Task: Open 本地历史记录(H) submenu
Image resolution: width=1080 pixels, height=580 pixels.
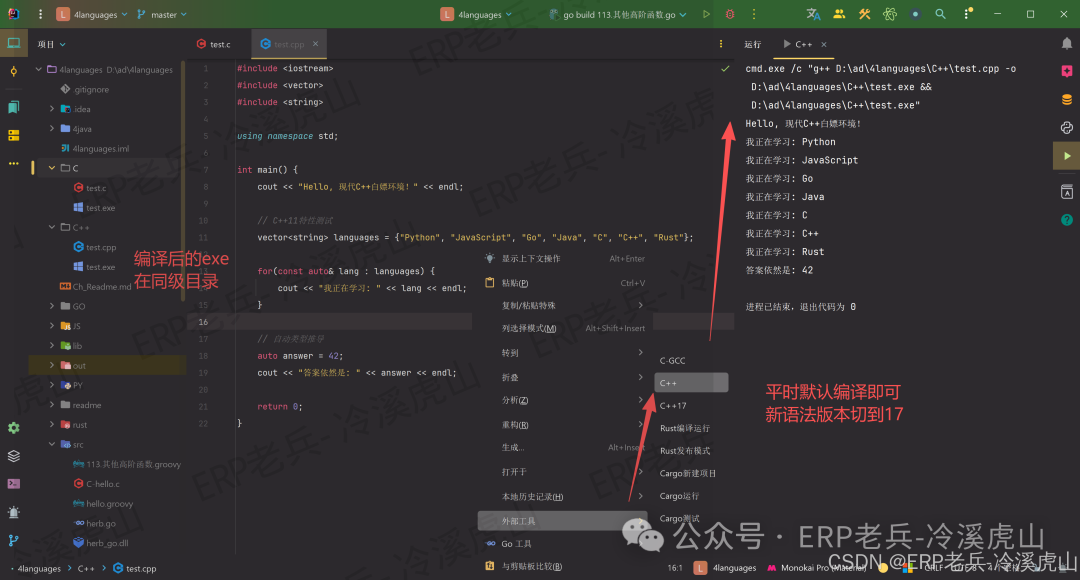Action: click(565, 497)
